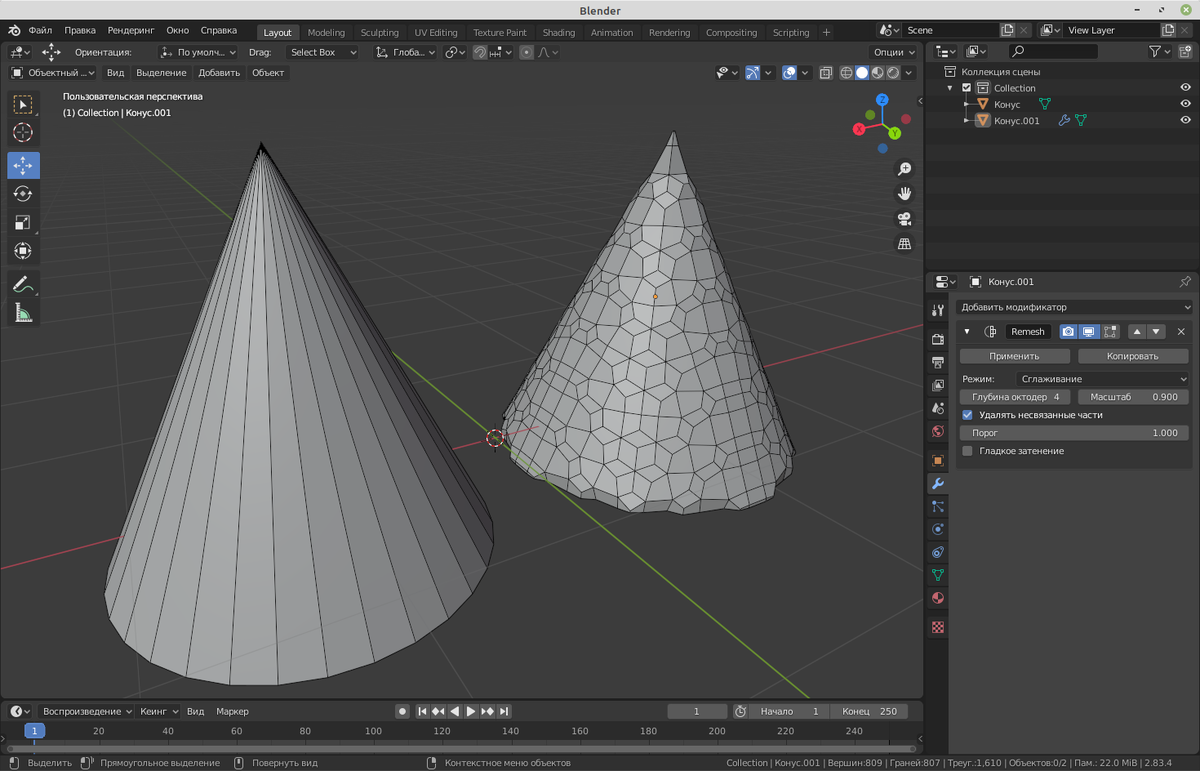
Task: Select the 3D Cursor tool
Action: pos(23,133)
